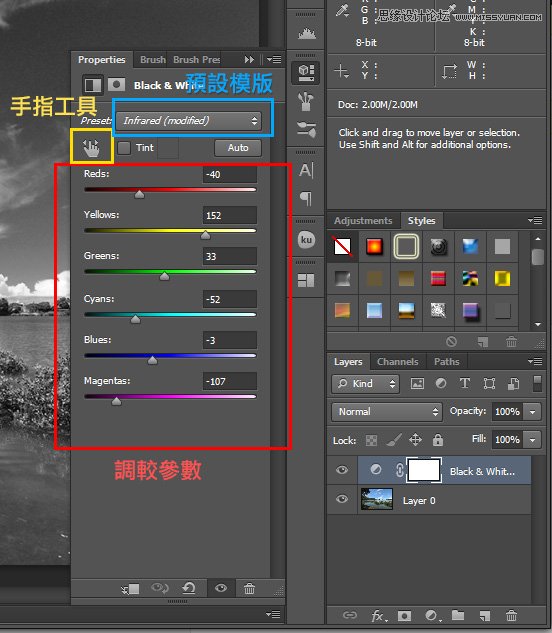Screen dimensions: 552x633
Task: Switch to the Paths tab
Action: [x=447, y=362]
